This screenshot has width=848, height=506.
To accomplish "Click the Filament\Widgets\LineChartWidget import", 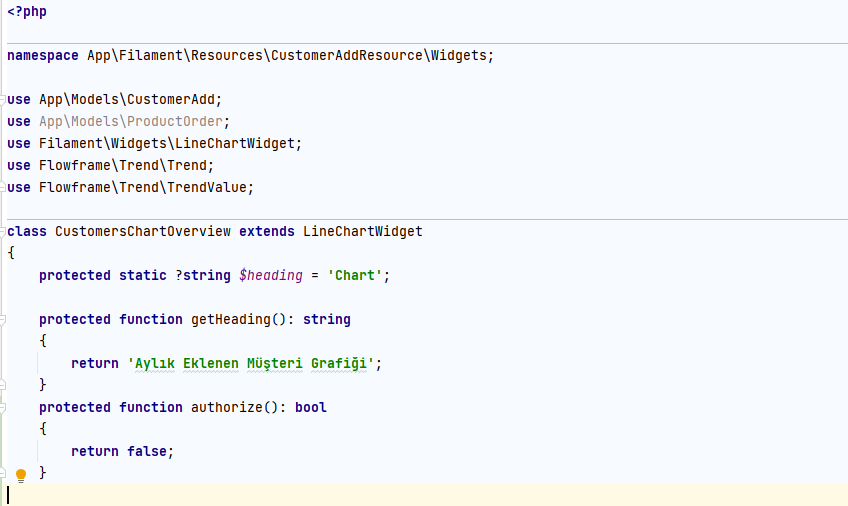I will coord(167,143).
